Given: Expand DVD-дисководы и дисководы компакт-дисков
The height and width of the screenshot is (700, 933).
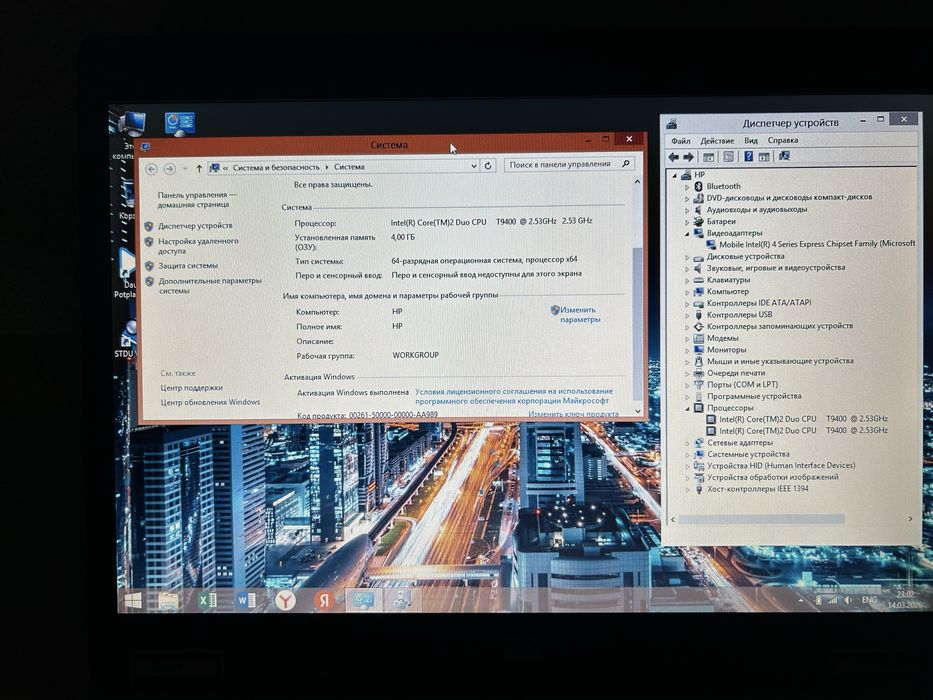Looking at the screenshot, I should pos(687,198).
